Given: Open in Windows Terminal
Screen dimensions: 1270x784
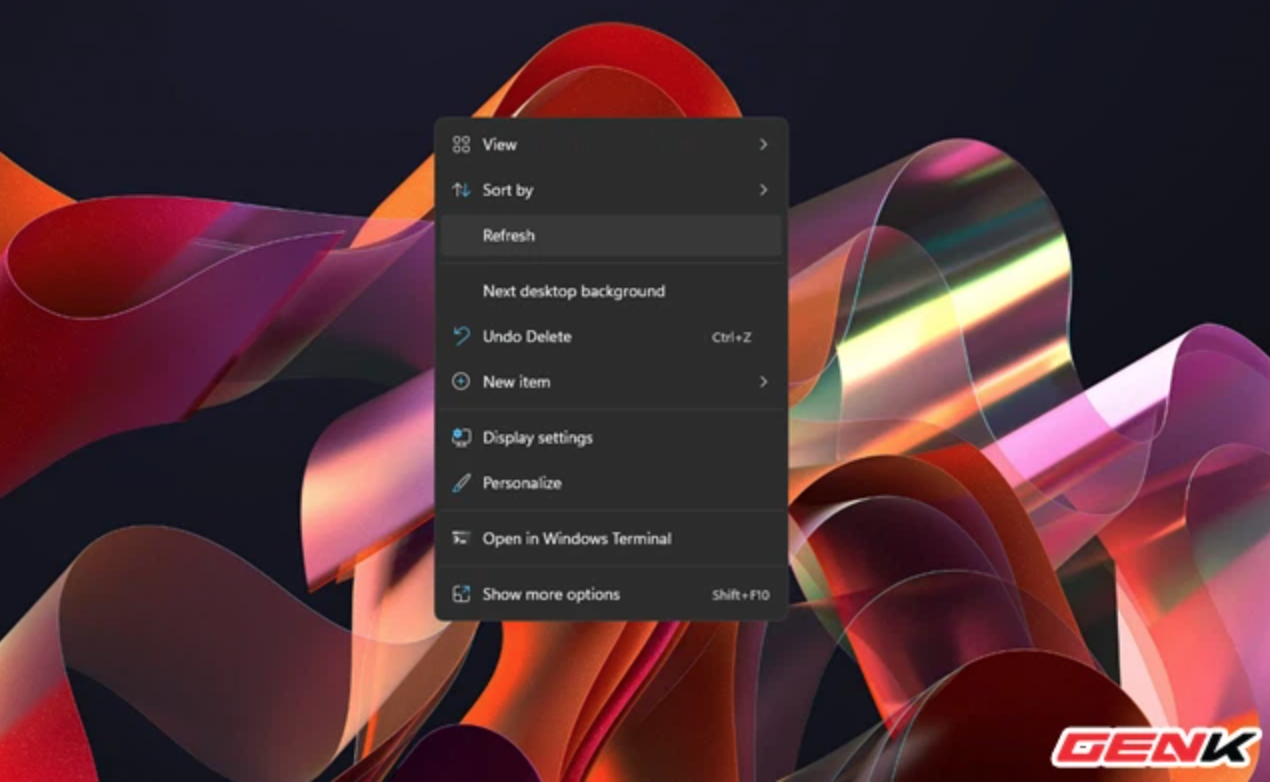Looking at the screenshot, I should (575, 538).
